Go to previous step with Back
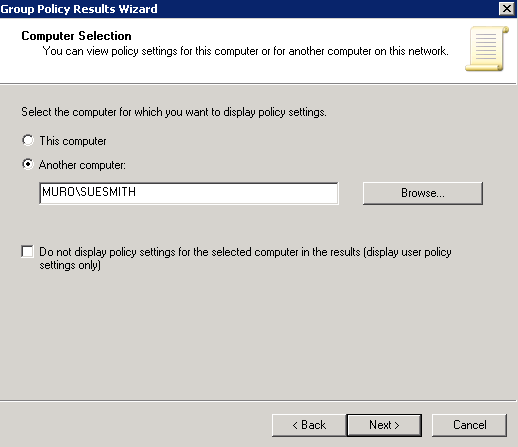 [309, 425]
